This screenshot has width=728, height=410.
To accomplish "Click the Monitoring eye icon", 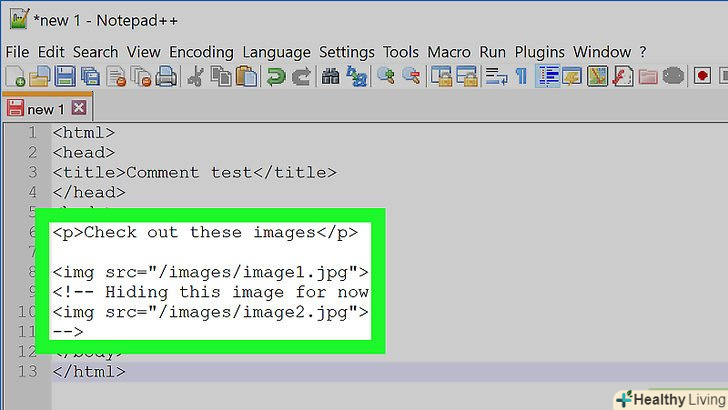I will pos(673,76).
